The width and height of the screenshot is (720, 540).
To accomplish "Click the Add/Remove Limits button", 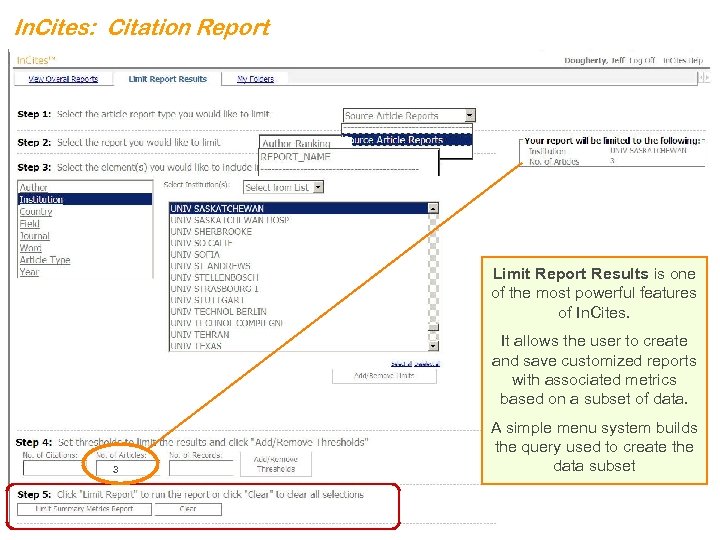I will pos(384,376).
